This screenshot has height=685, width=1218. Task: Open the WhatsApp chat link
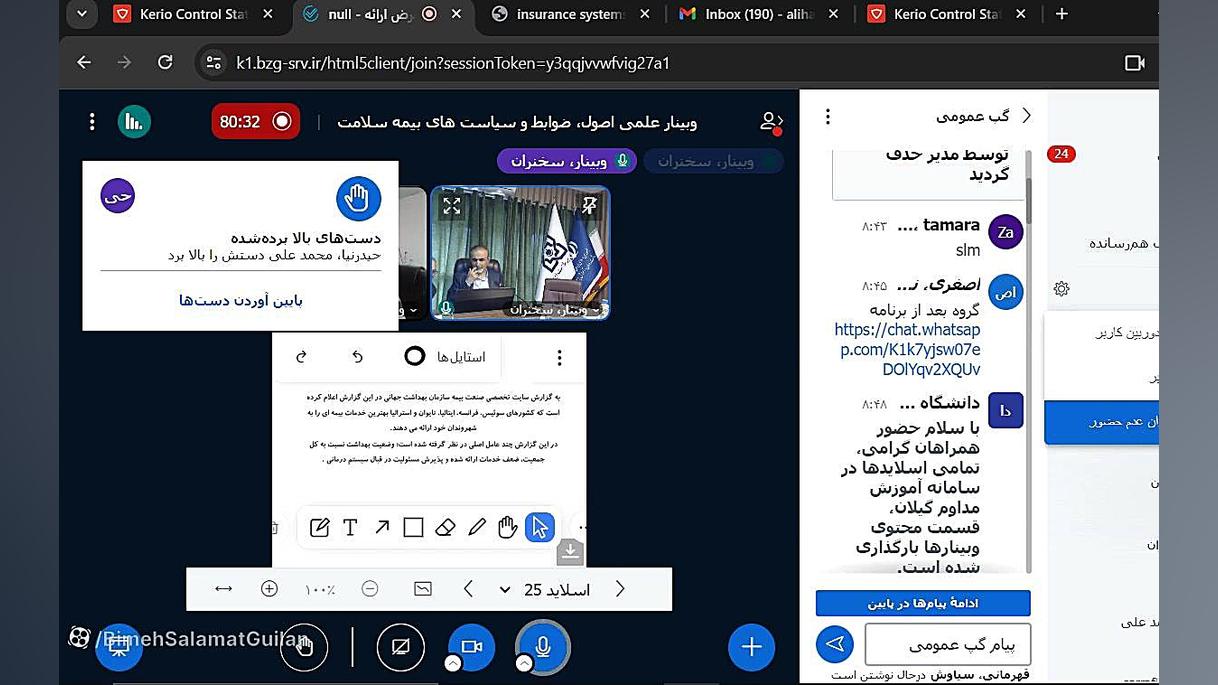(907, 349)
